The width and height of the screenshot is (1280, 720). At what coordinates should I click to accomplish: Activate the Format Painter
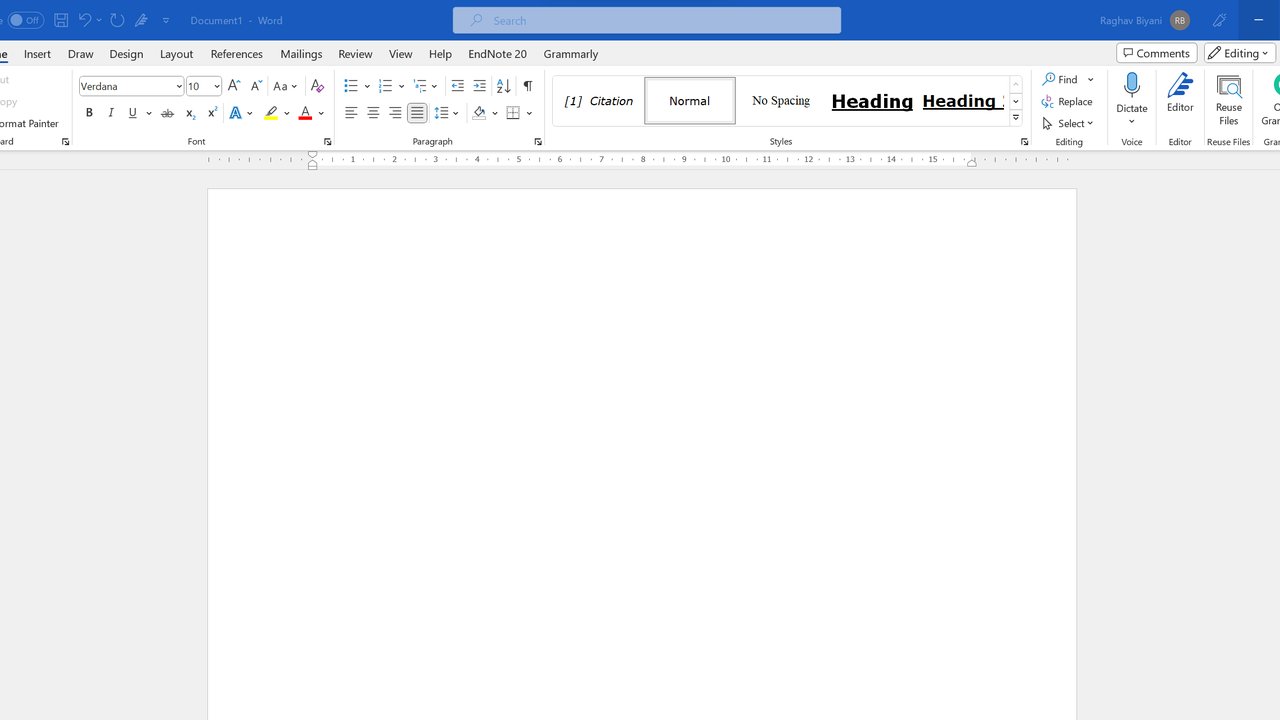coord(30,123)
